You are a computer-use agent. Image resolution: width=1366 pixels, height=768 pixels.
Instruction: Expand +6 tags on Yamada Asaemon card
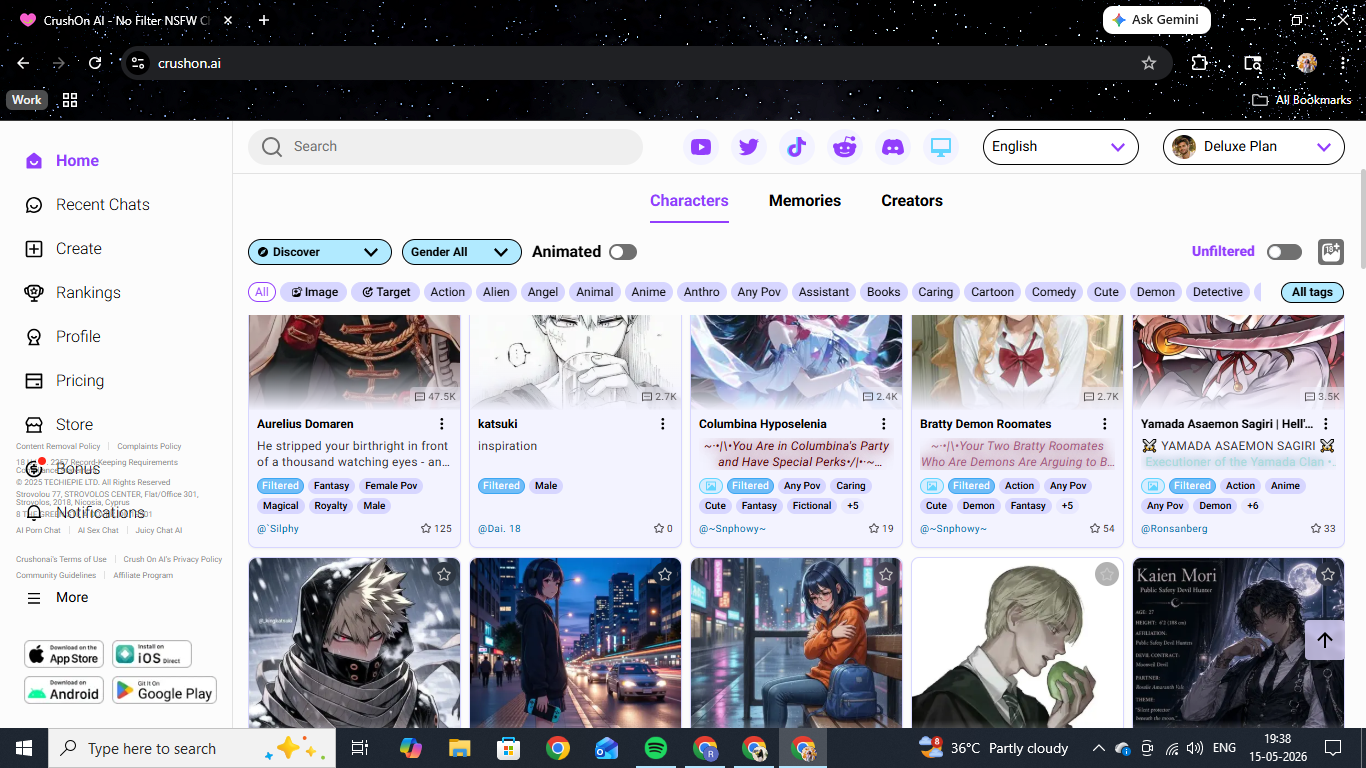point(1253,506)
